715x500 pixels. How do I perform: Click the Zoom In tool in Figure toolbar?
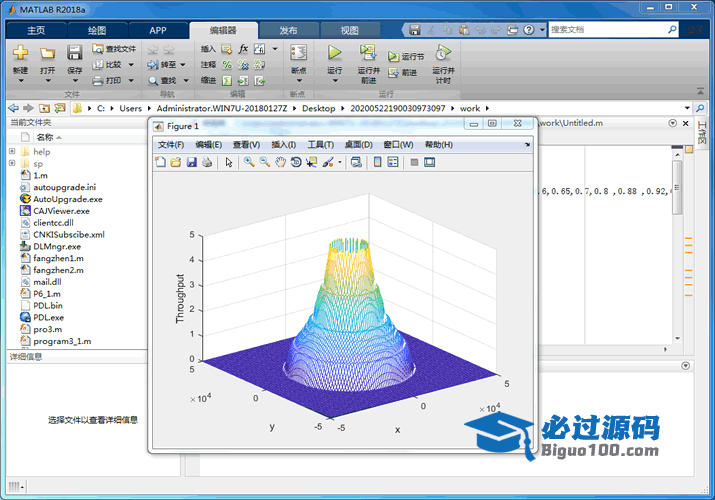point(248,162)
